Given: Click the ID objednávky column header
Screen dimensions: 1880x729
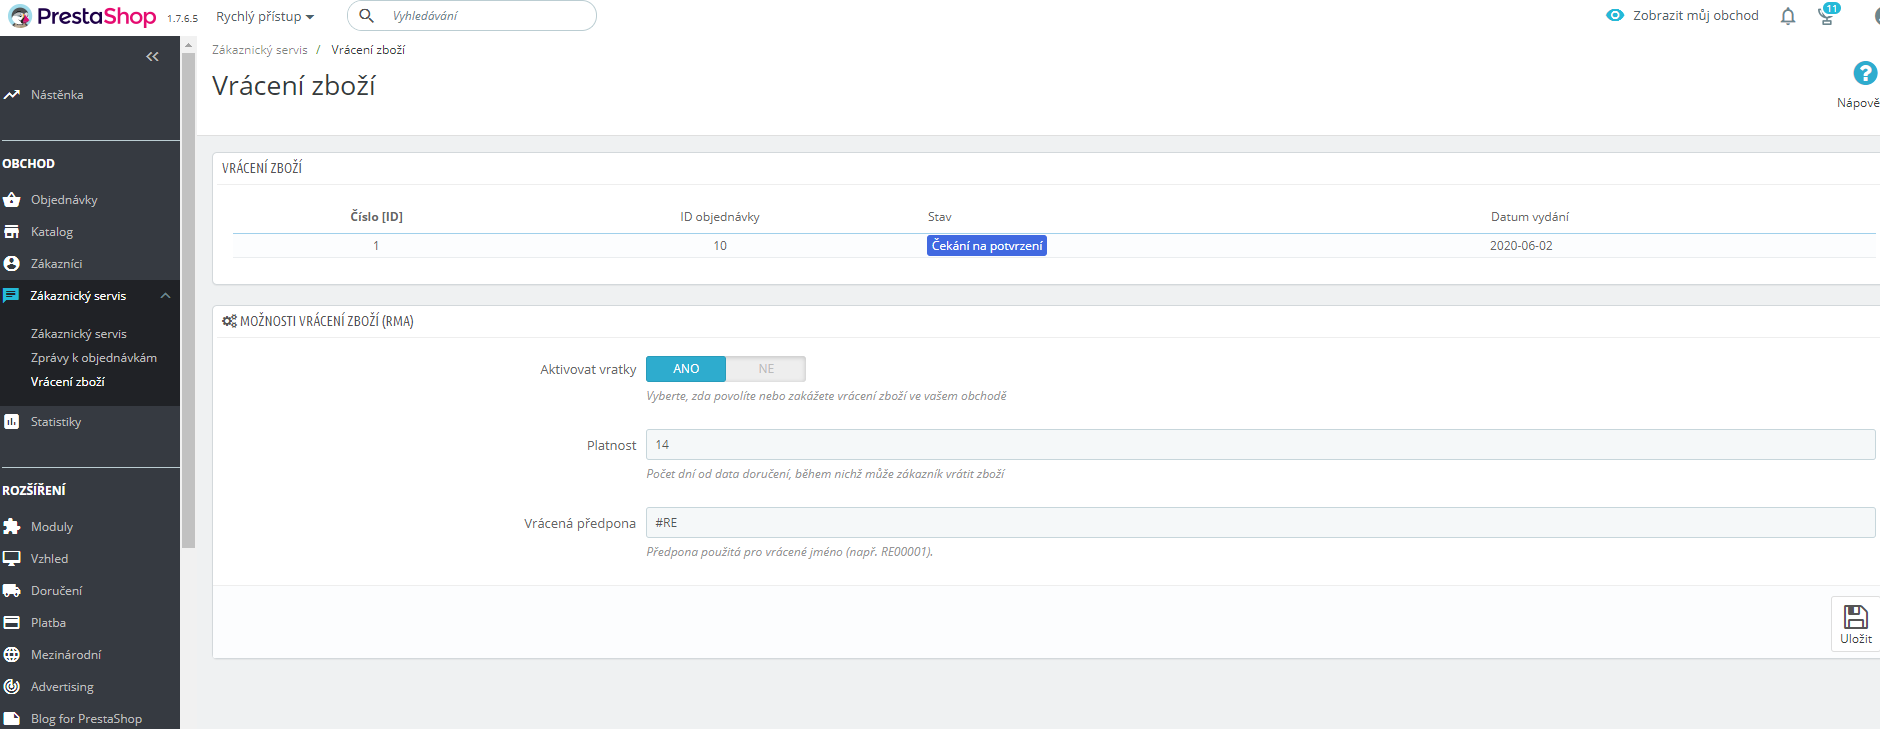Looking at the screenshot, I should (x=720, y=217).
